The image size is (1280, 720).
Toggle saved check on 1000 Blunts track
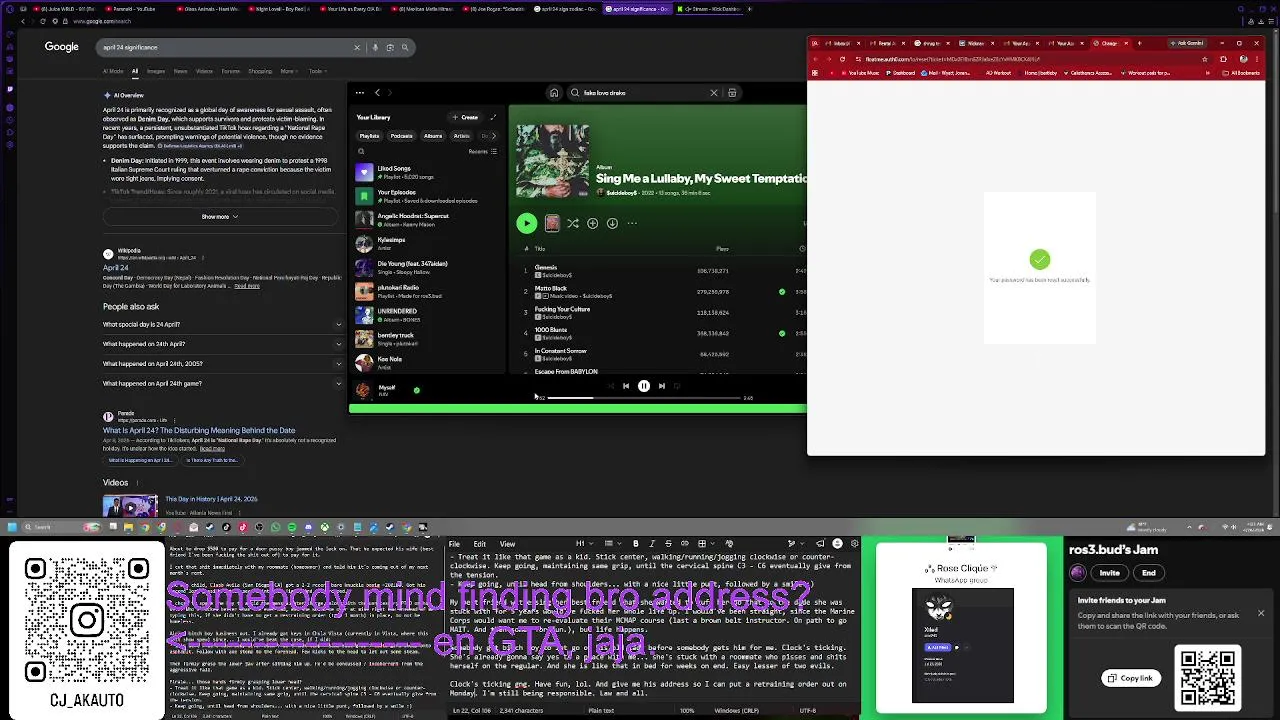pos(782,333)
